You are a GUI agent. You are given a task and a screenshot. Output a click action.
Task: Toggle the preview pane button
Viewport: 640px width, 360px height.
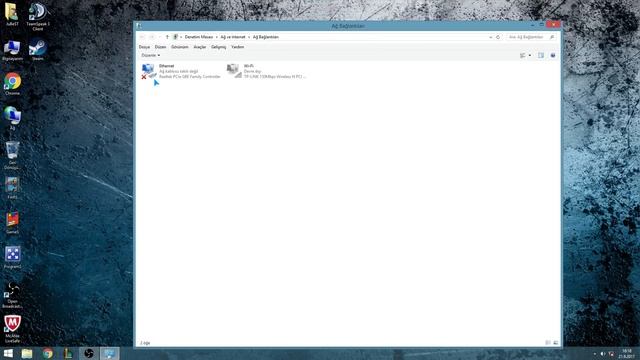click(541, 55)
